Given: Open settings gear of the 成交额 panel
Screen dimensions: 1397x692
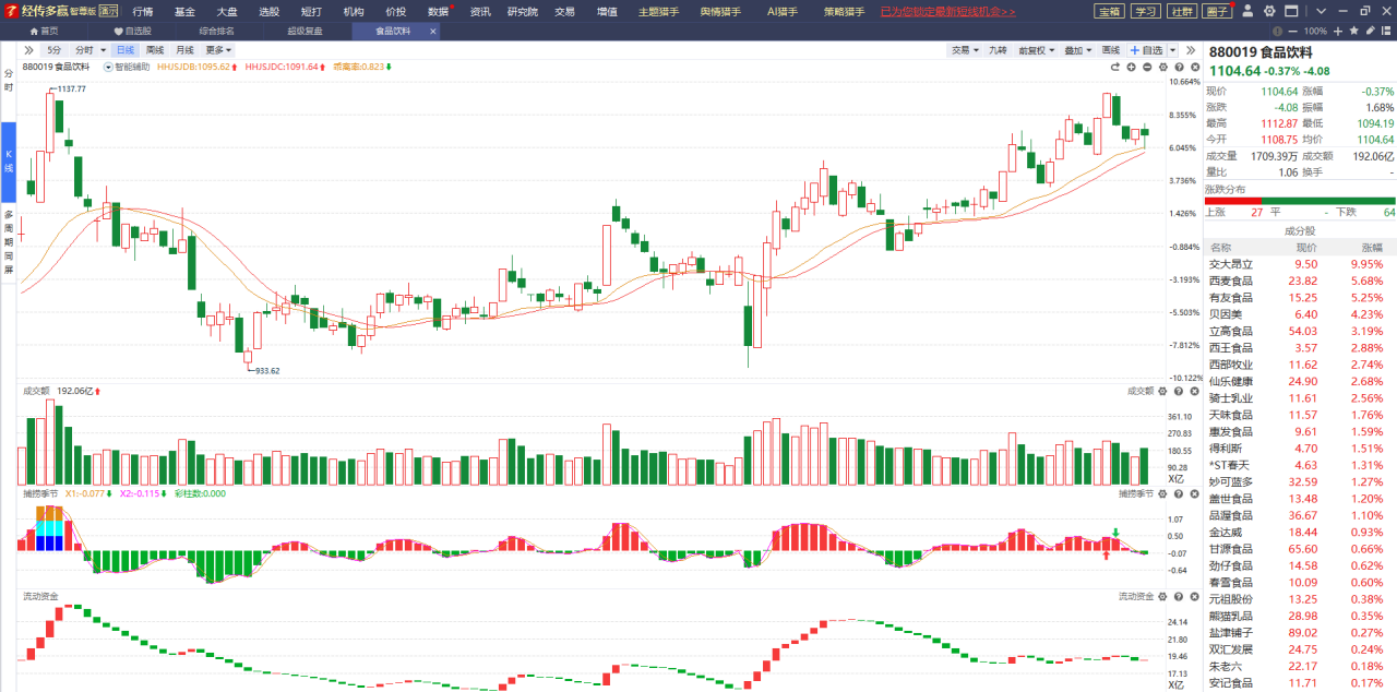Looking at the screenshot, I should click(x=1163, y=391).
